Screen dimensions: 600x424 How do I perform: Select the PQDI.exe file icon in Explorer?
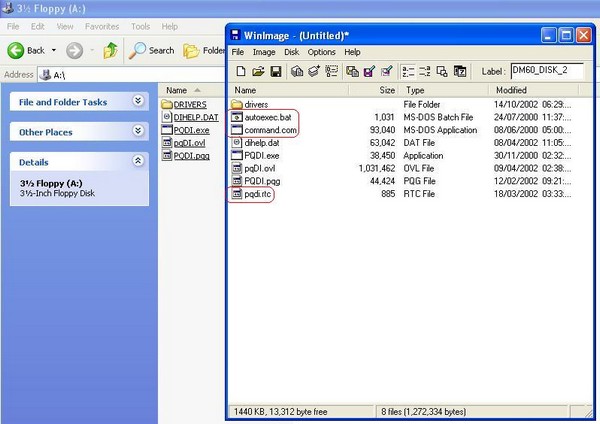(167, 130)
